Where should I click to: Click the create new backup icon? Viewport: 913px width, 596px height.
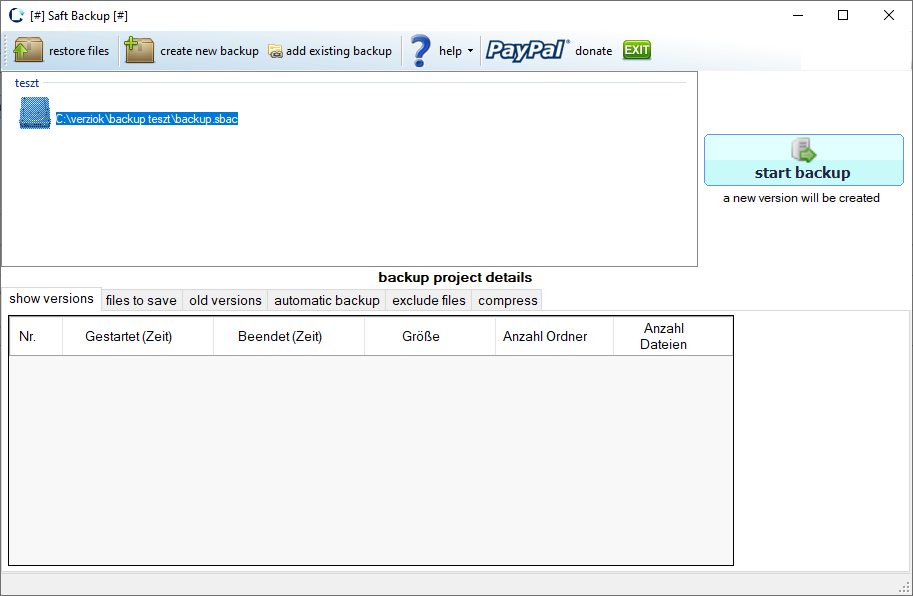coord(139,50)
